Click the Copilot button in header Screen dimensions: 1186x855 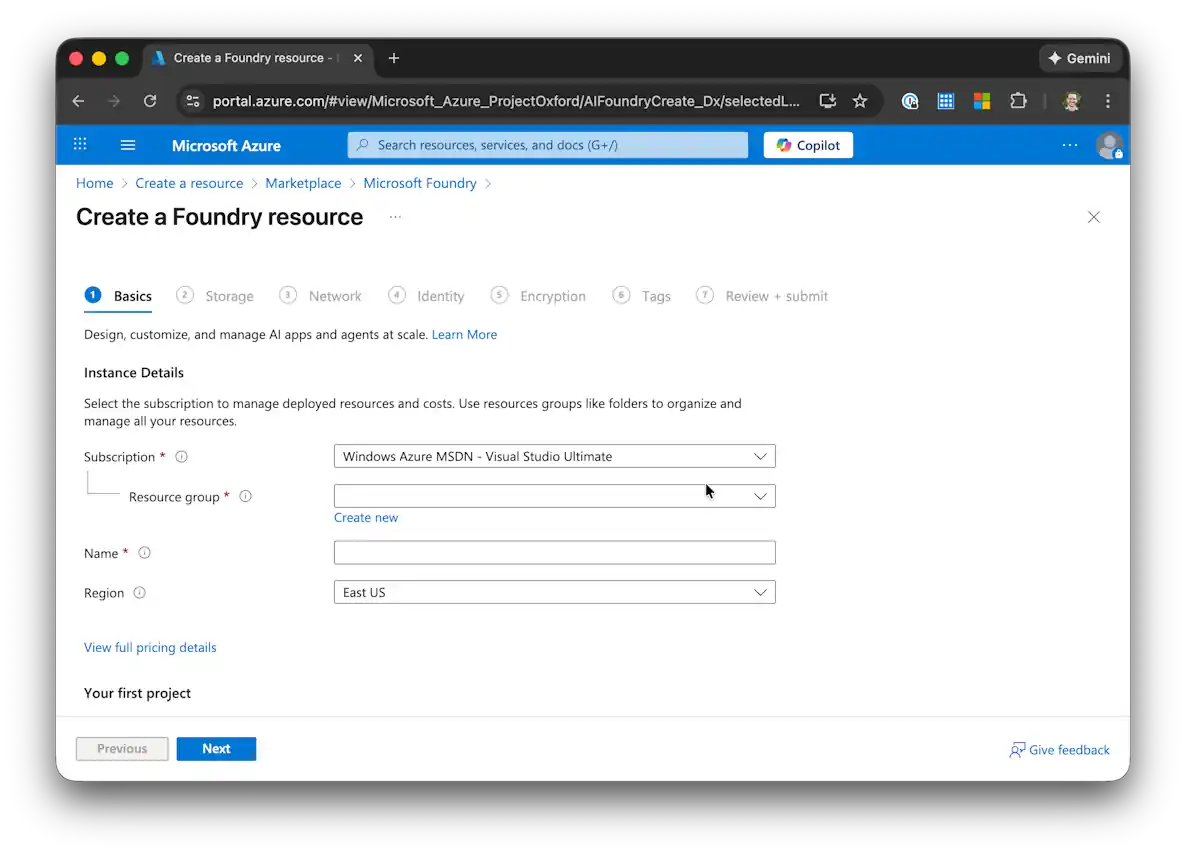click(x=808, y=145)
